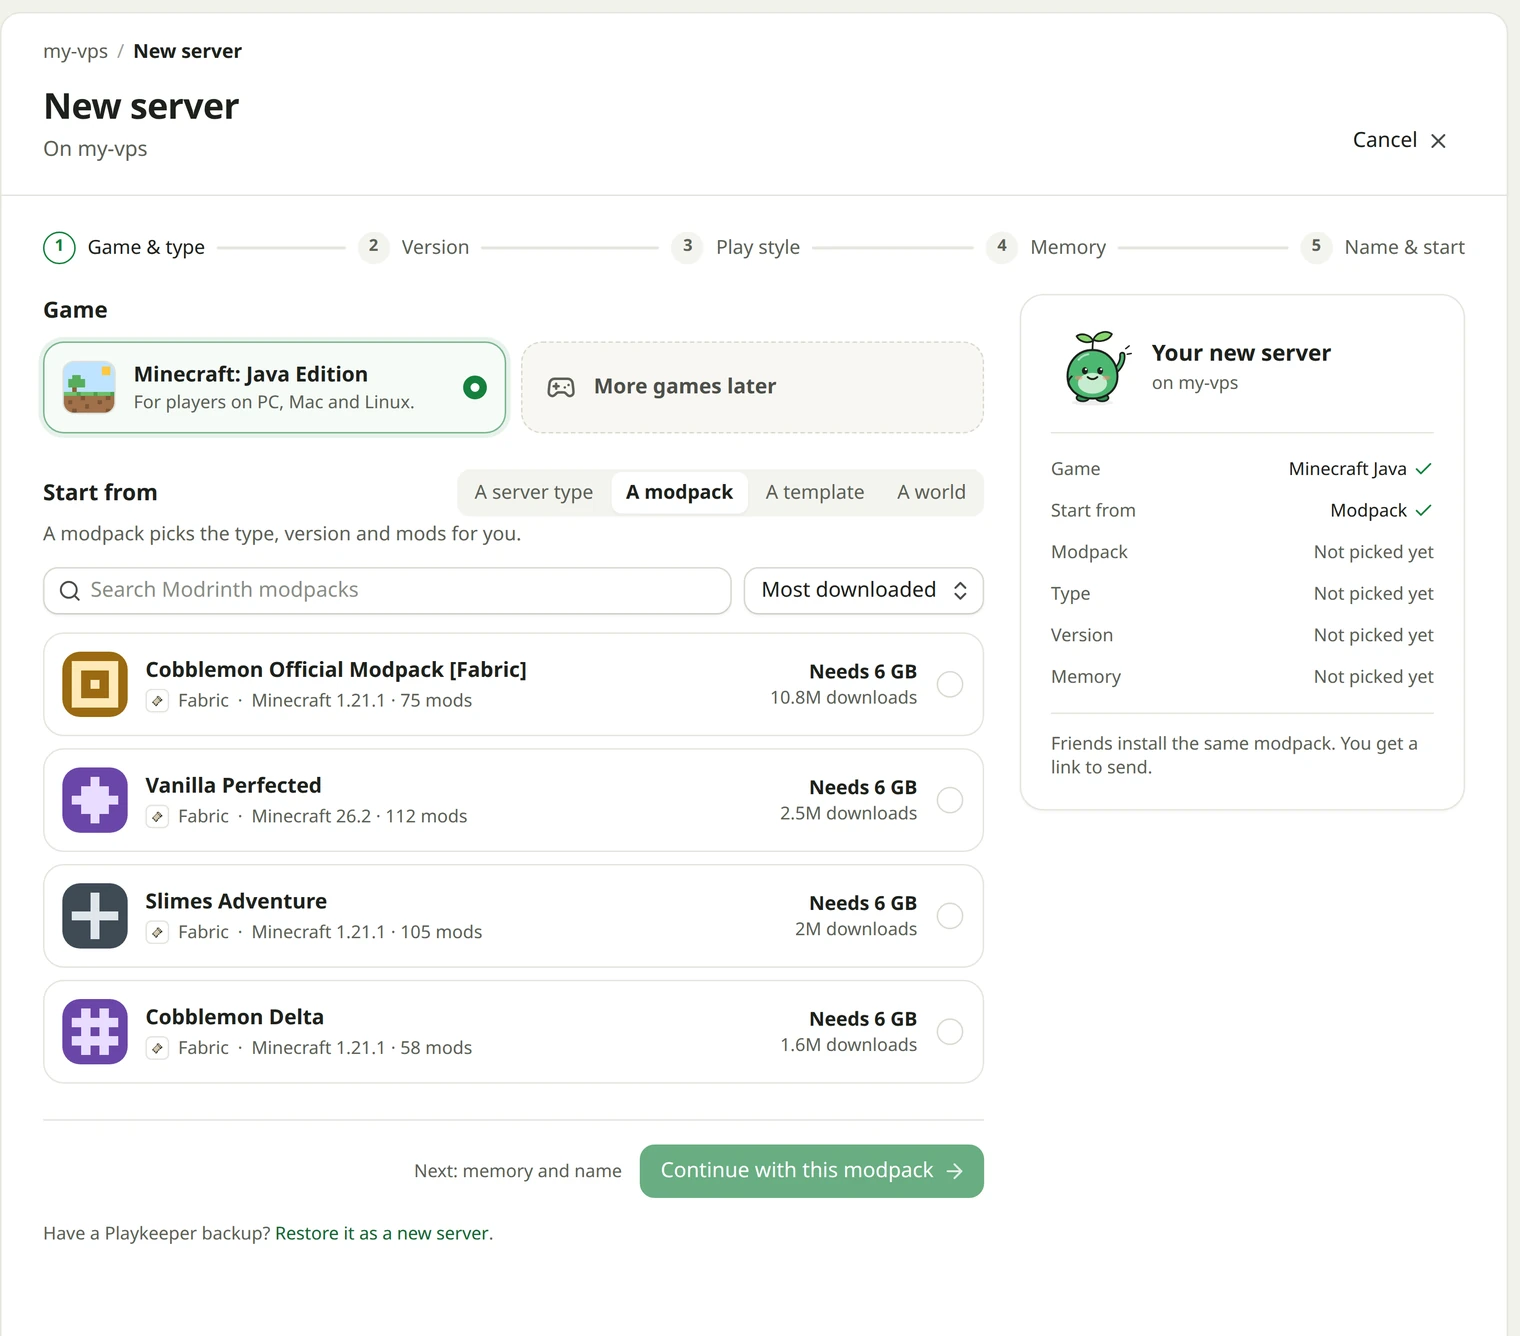Click the Cobblemon Official Modpack [Fabric] title
Viewport: 1520px width, 1336px height.
(x=336, y=670)
